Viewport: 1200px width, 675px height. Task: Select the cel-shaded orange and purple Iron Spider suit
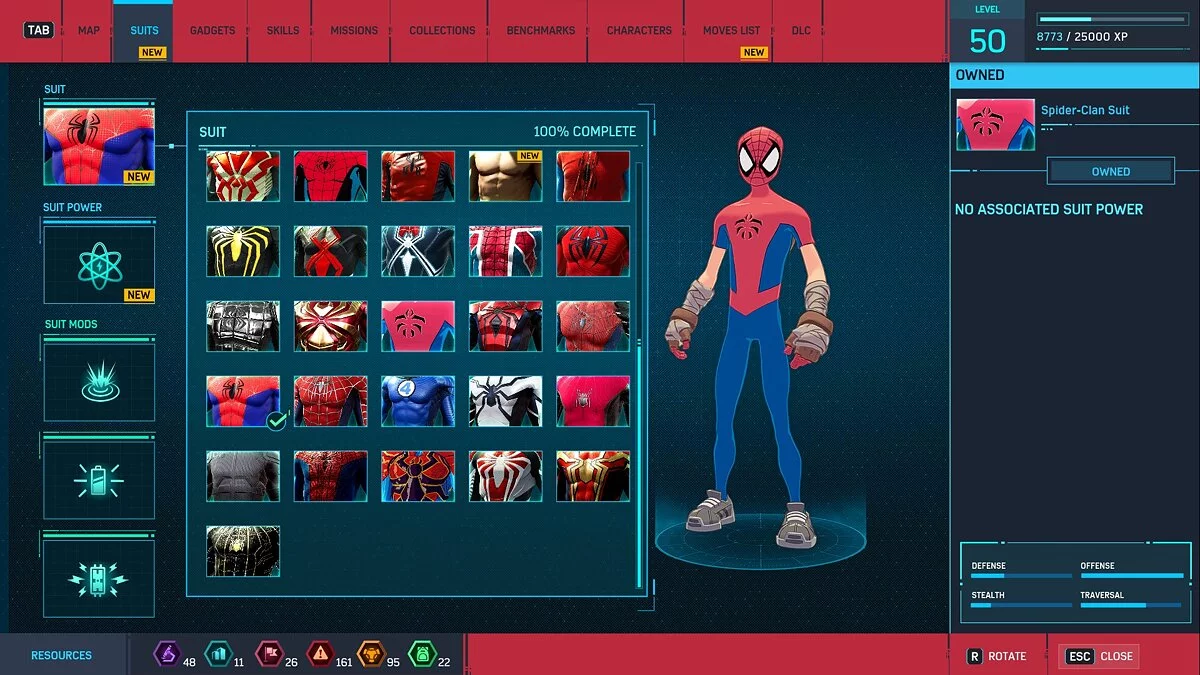(418, 476)
